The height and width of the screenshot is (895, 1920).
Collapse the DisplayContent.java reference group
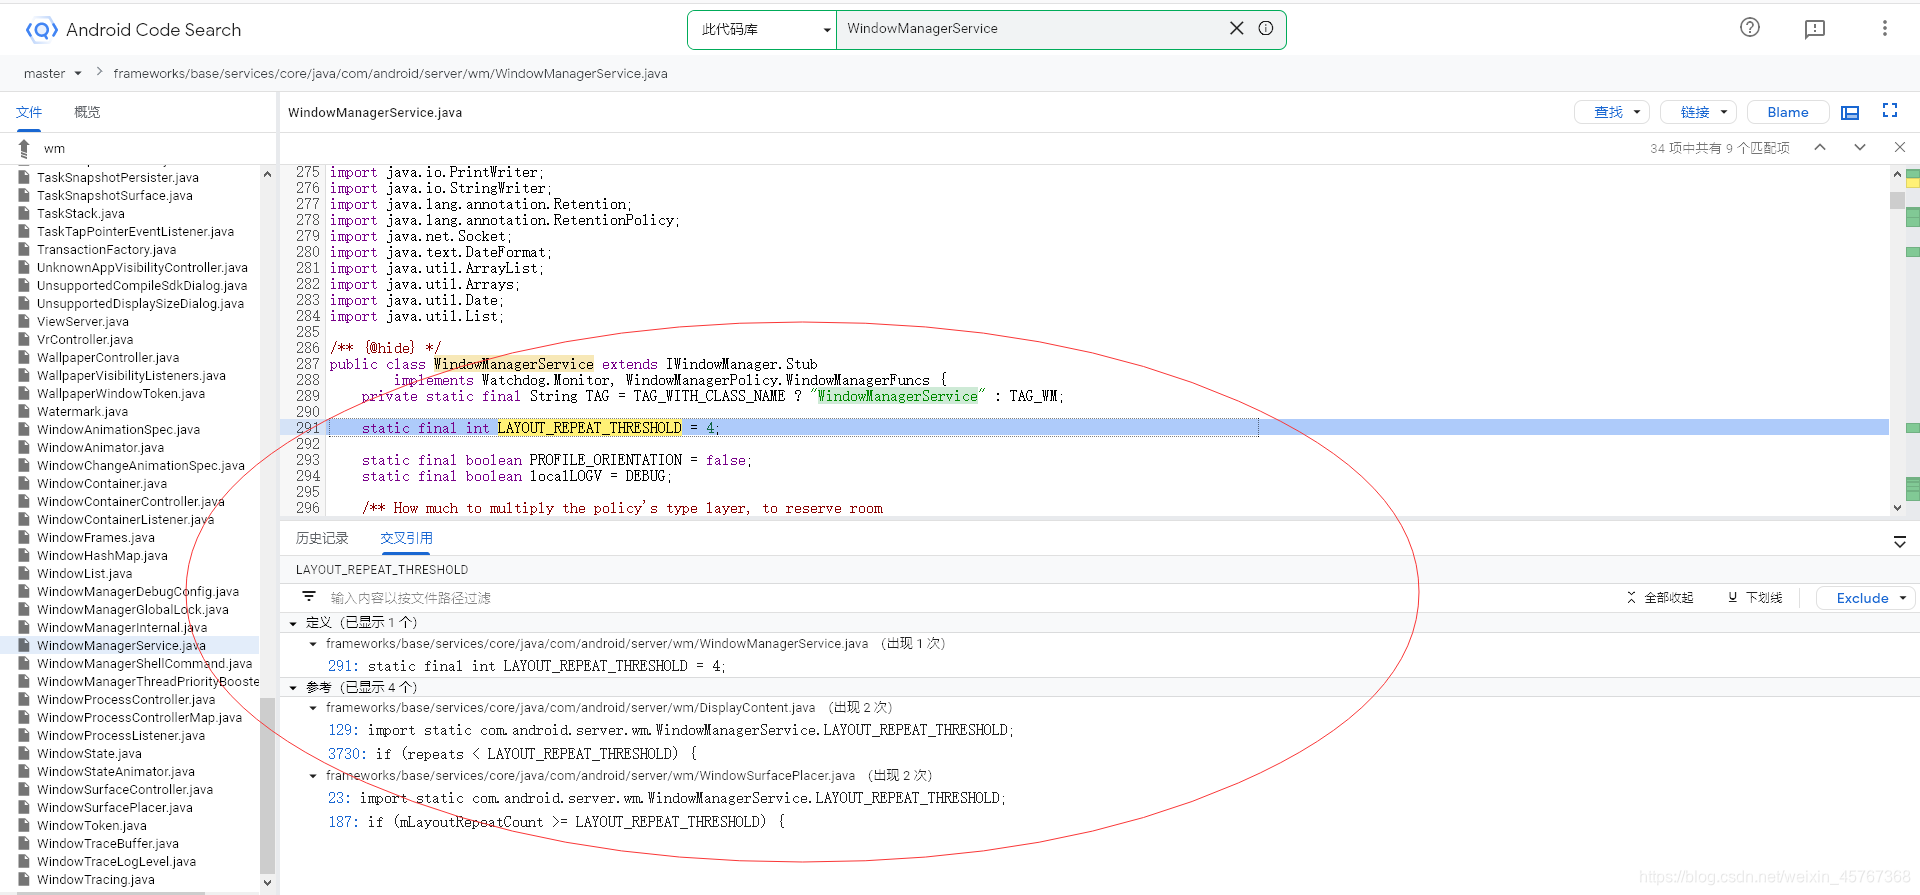[313, 708]
